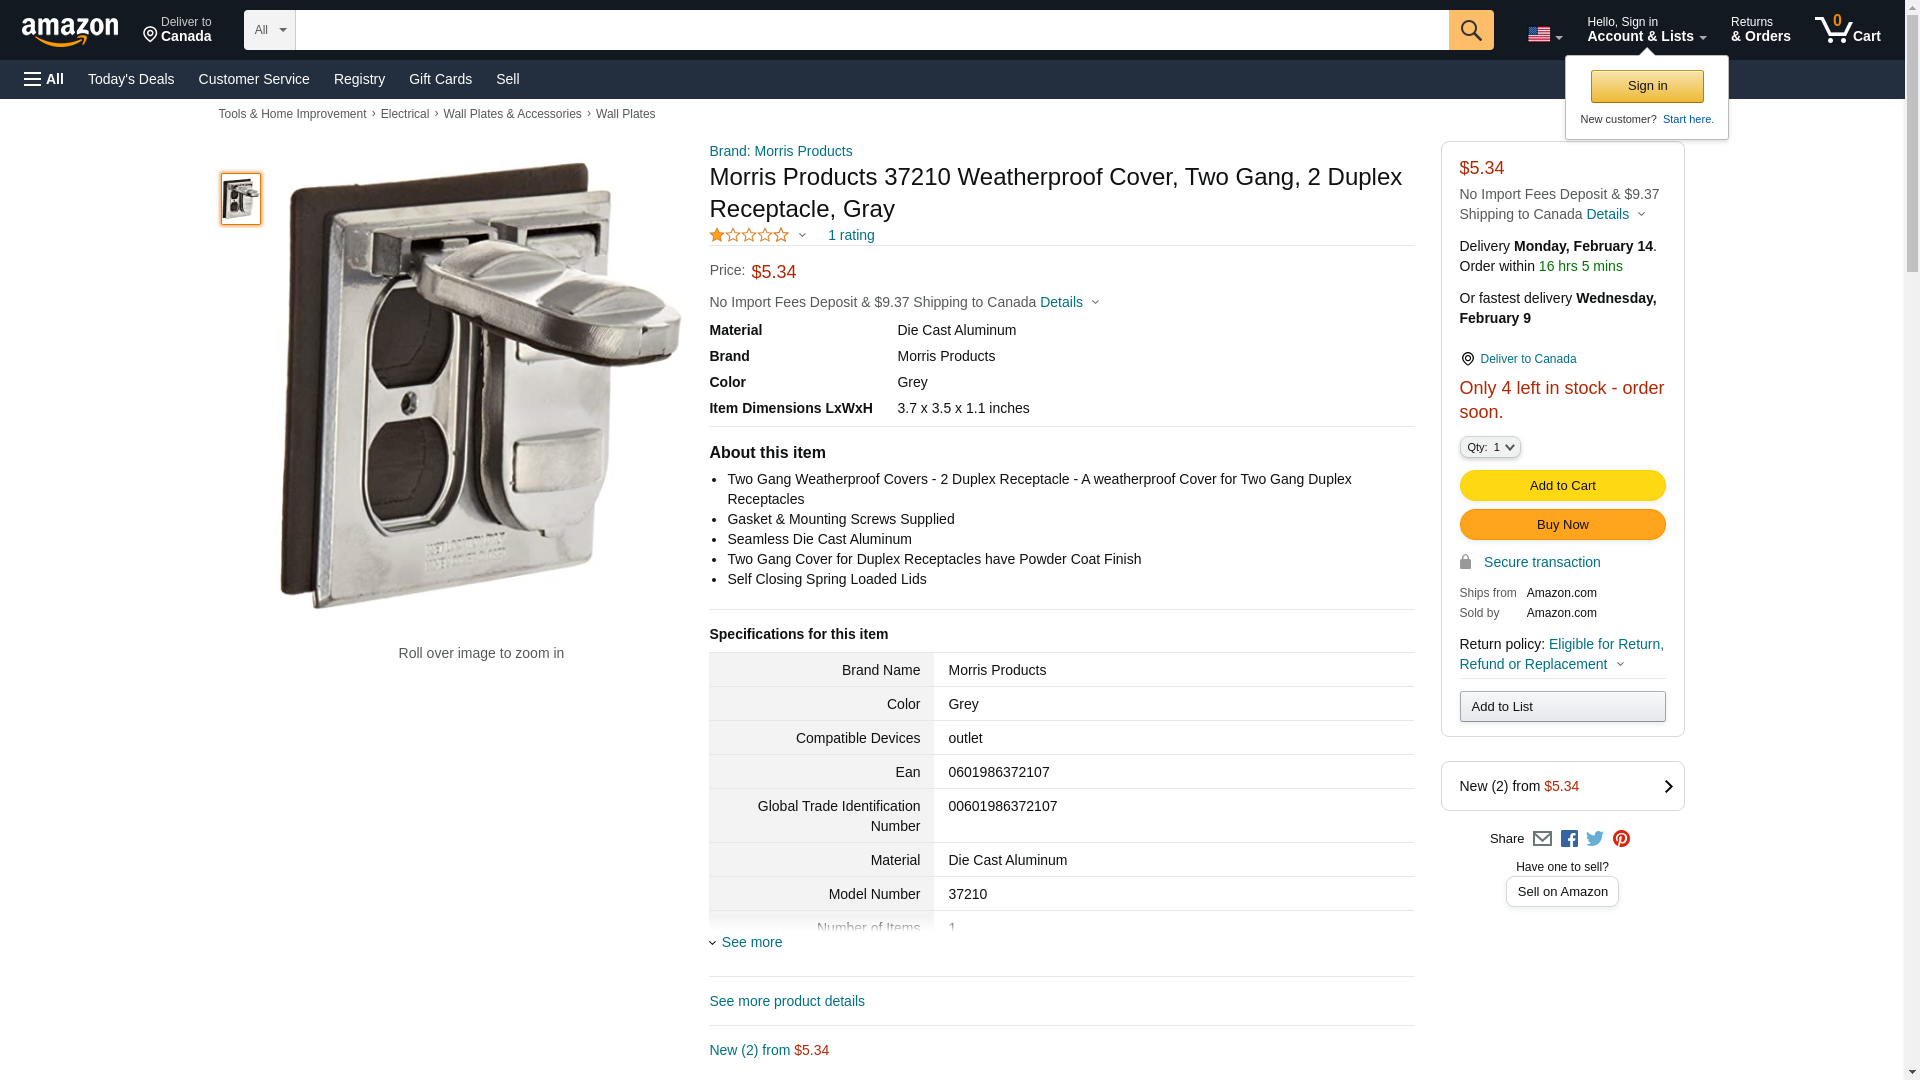
Task: Share product on Pinterest
Action: tap(1621, 839)
